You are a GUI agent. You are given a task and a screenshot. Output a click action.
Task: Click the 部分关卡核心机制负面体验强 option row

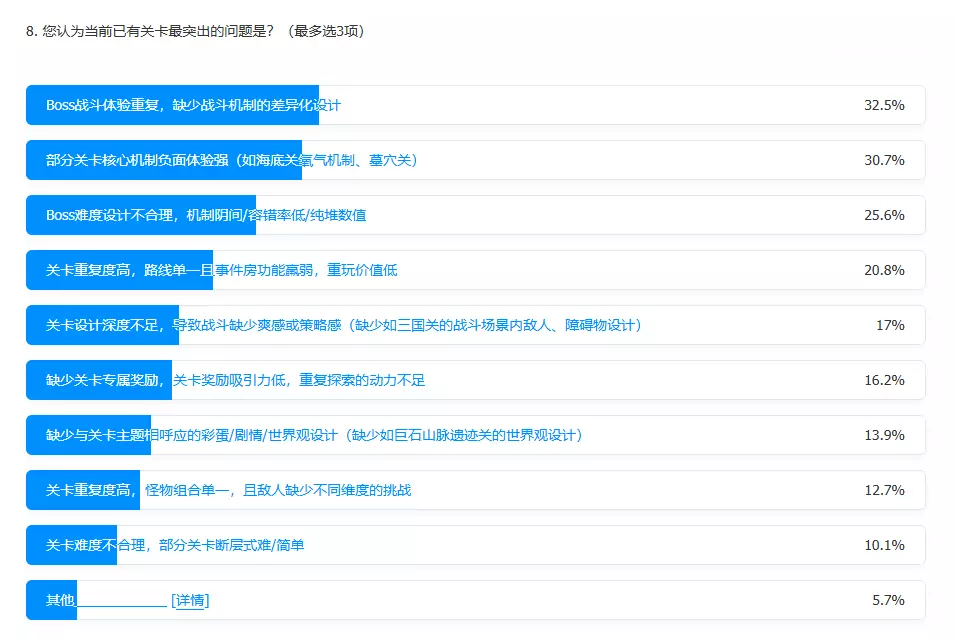pos(476,160)
